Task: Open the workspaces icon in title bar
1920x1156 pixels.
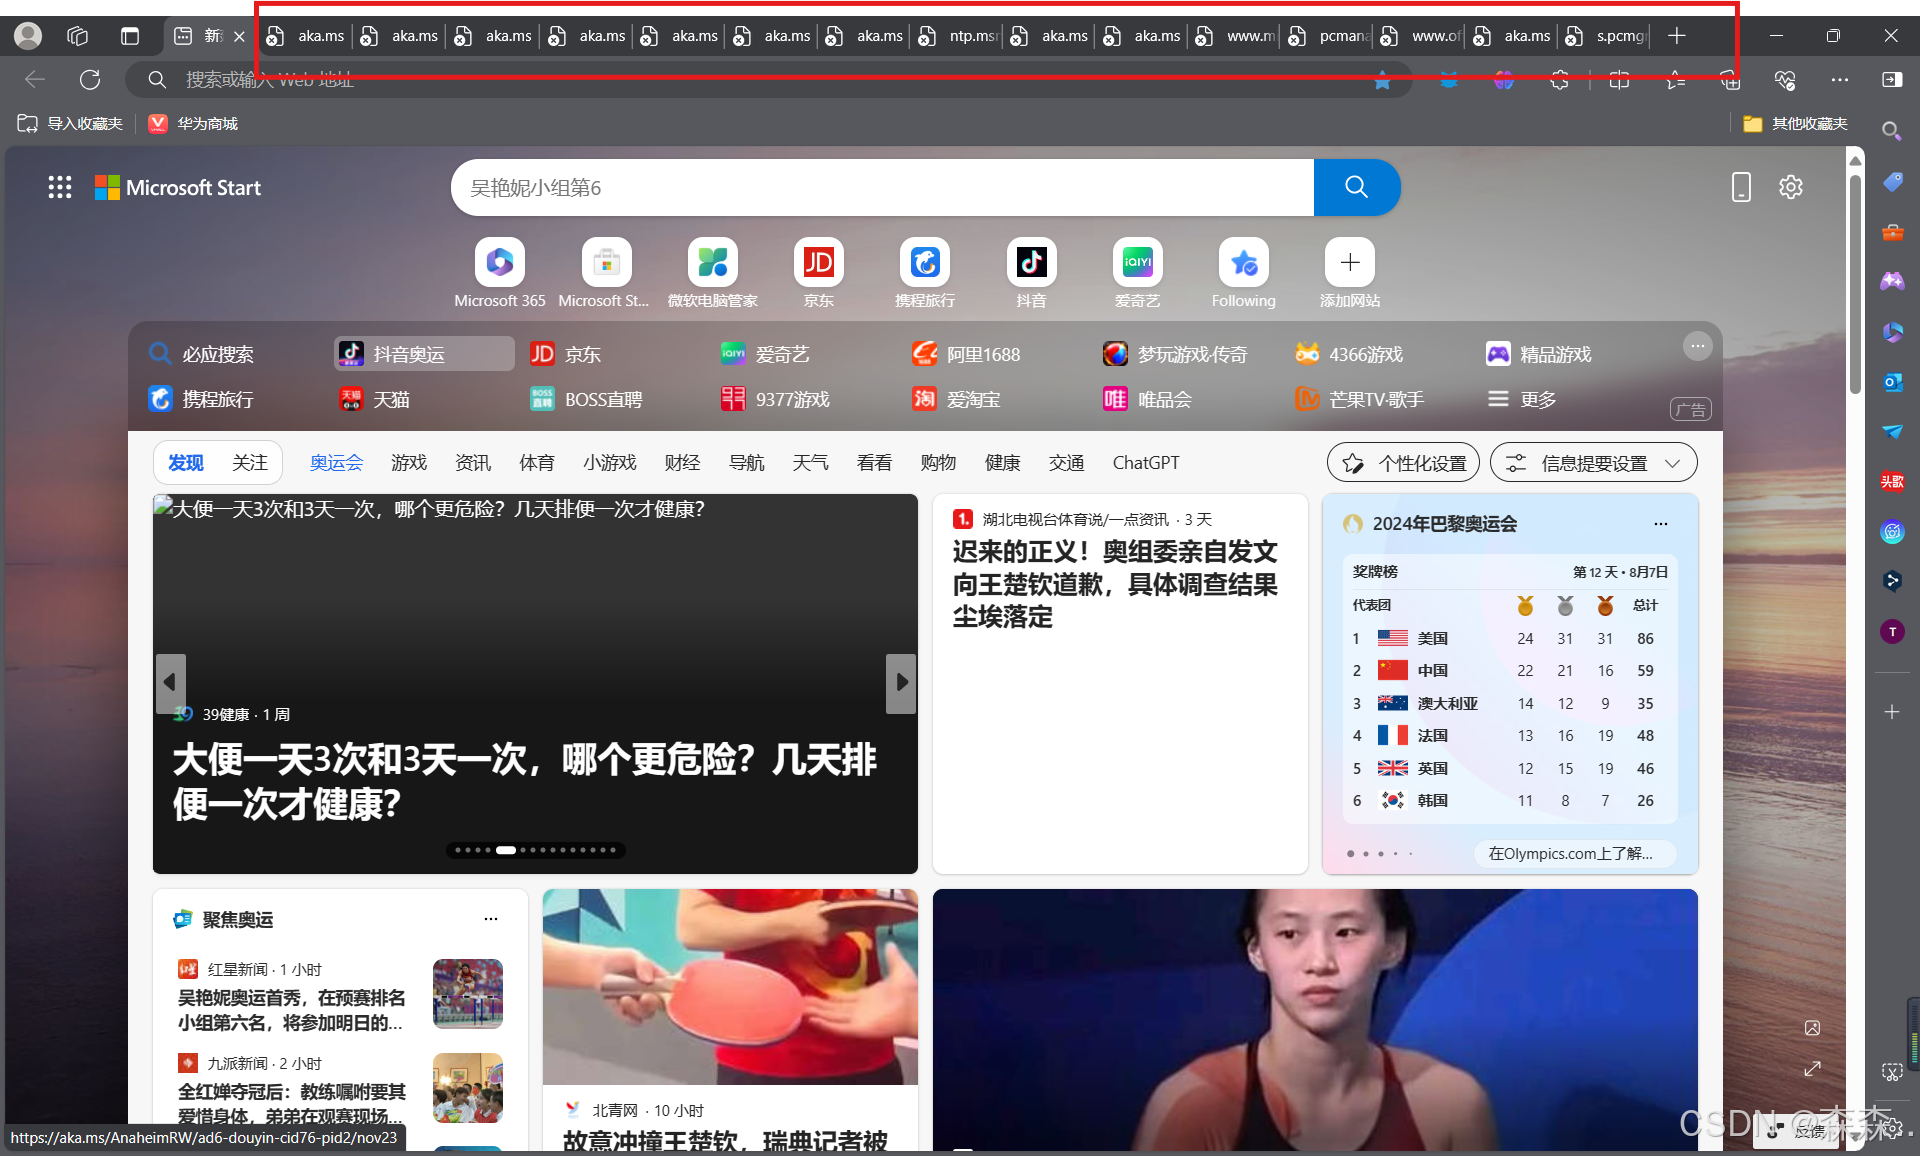Action: tap(77, 36)
